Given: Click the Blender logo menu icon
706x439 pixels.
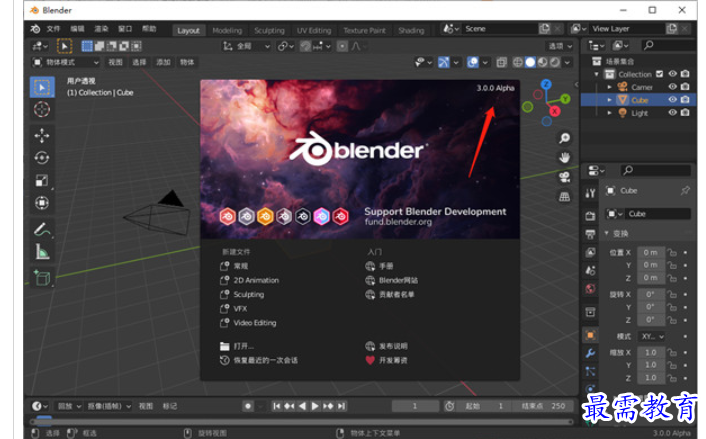Looking at the screenshot, I should [35, 29].
